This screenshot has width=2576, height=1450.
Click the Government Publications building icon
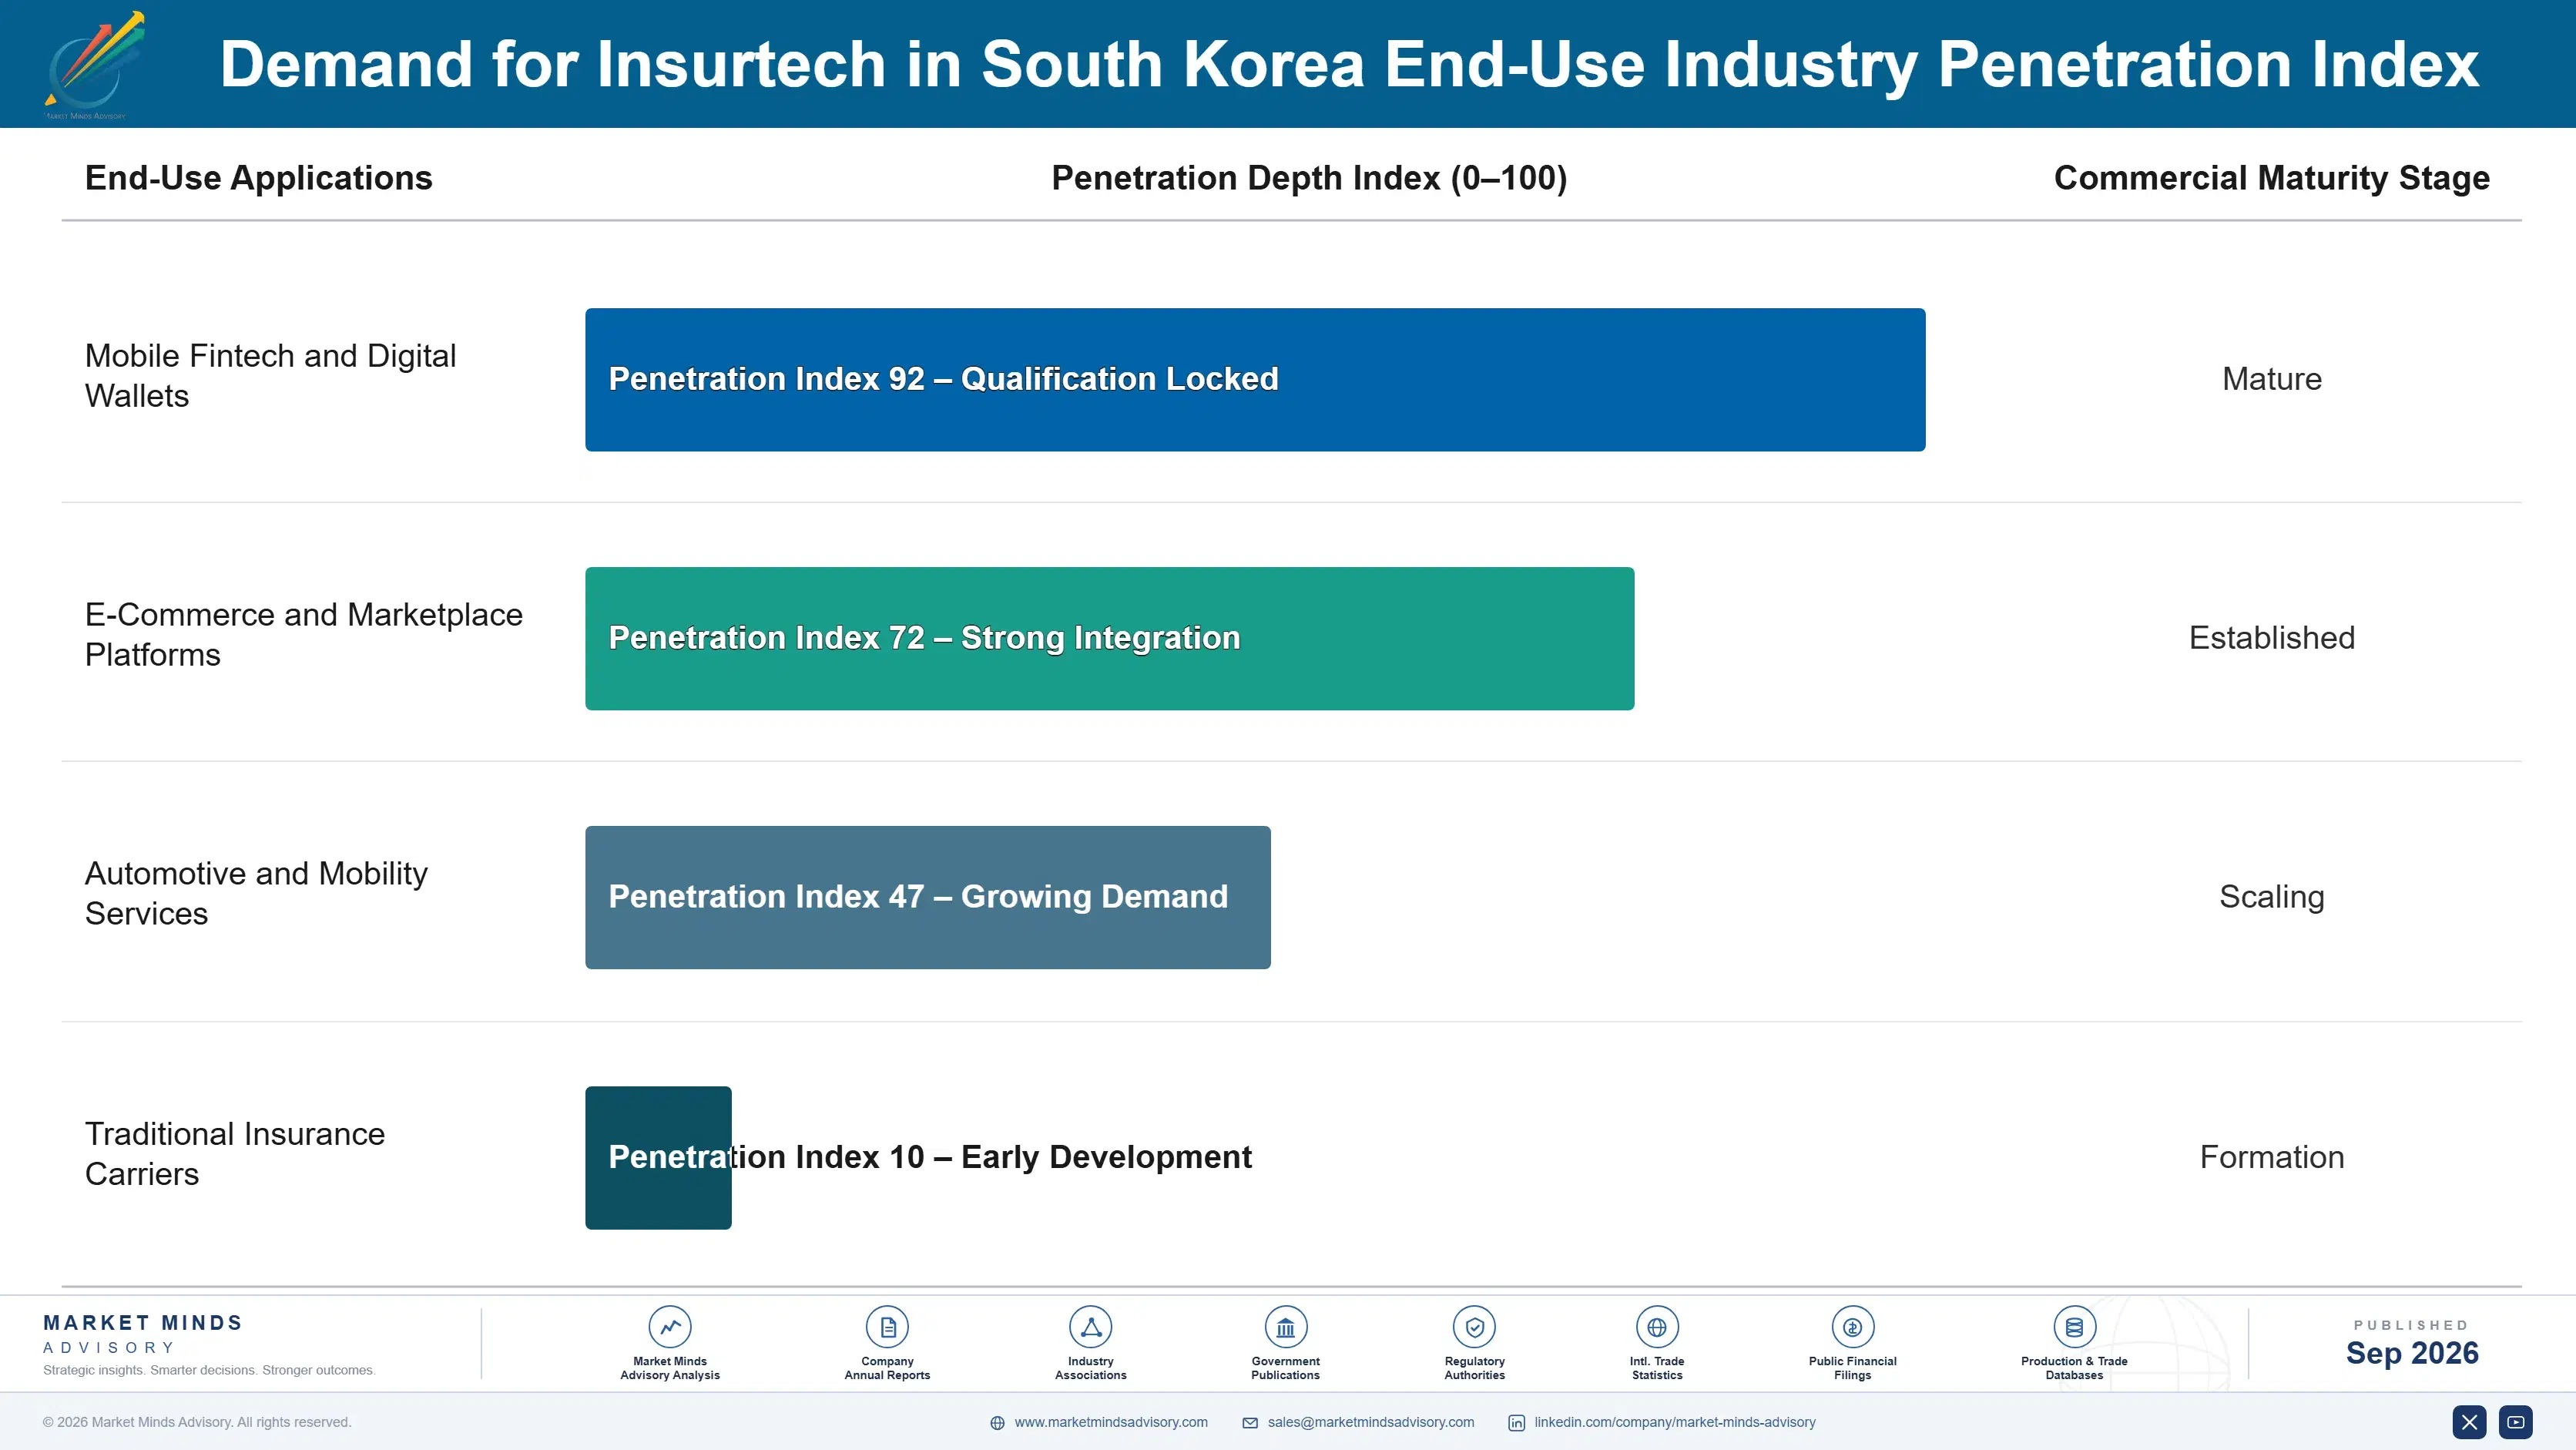pyautogui.click(x=1285, y=1327)
